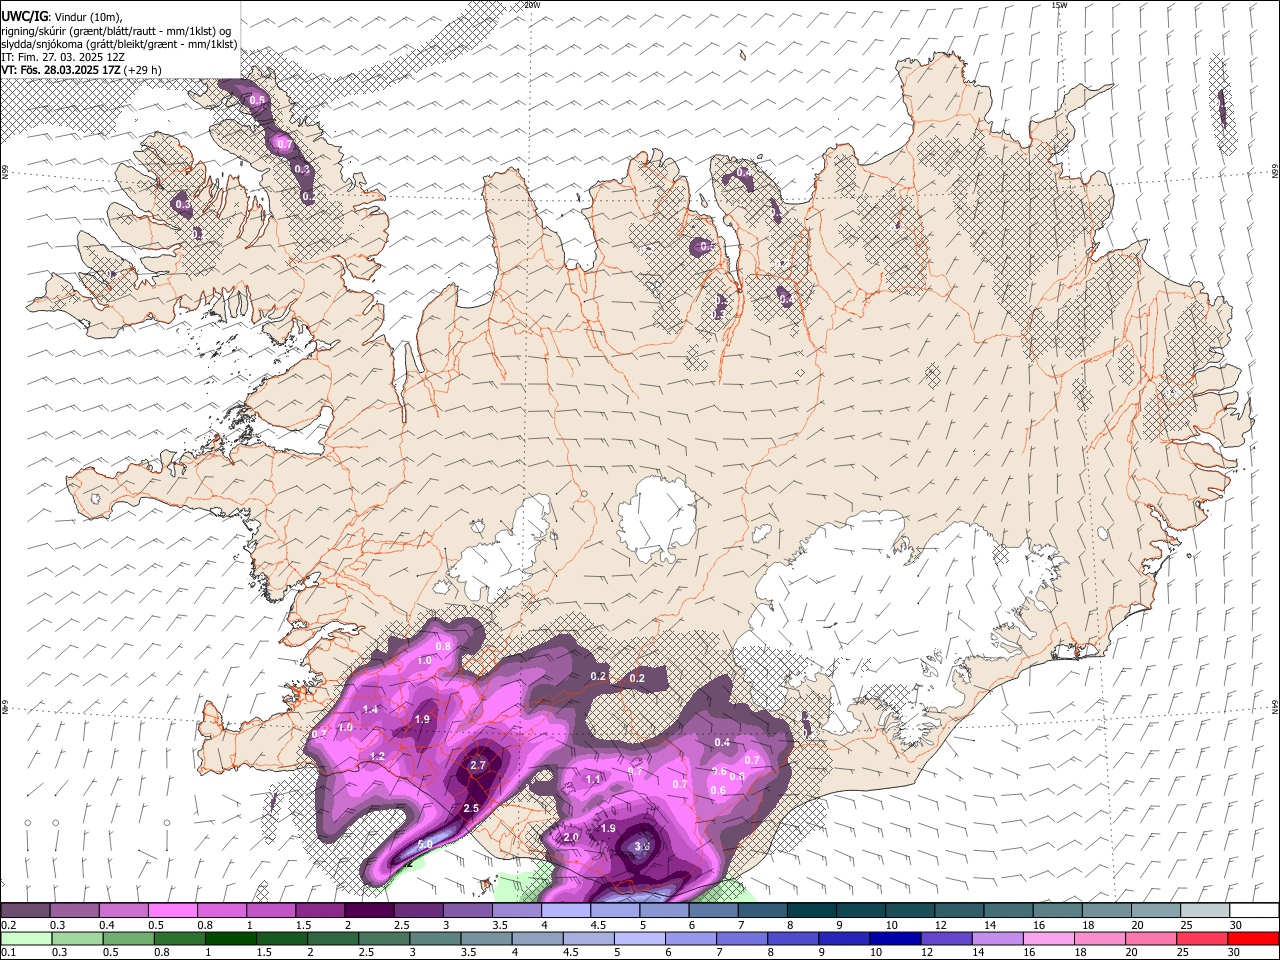
Task: Click the 'IT: Fim. 27. 03. 2025 12Z' line
Action: click(x=63, y=57)
